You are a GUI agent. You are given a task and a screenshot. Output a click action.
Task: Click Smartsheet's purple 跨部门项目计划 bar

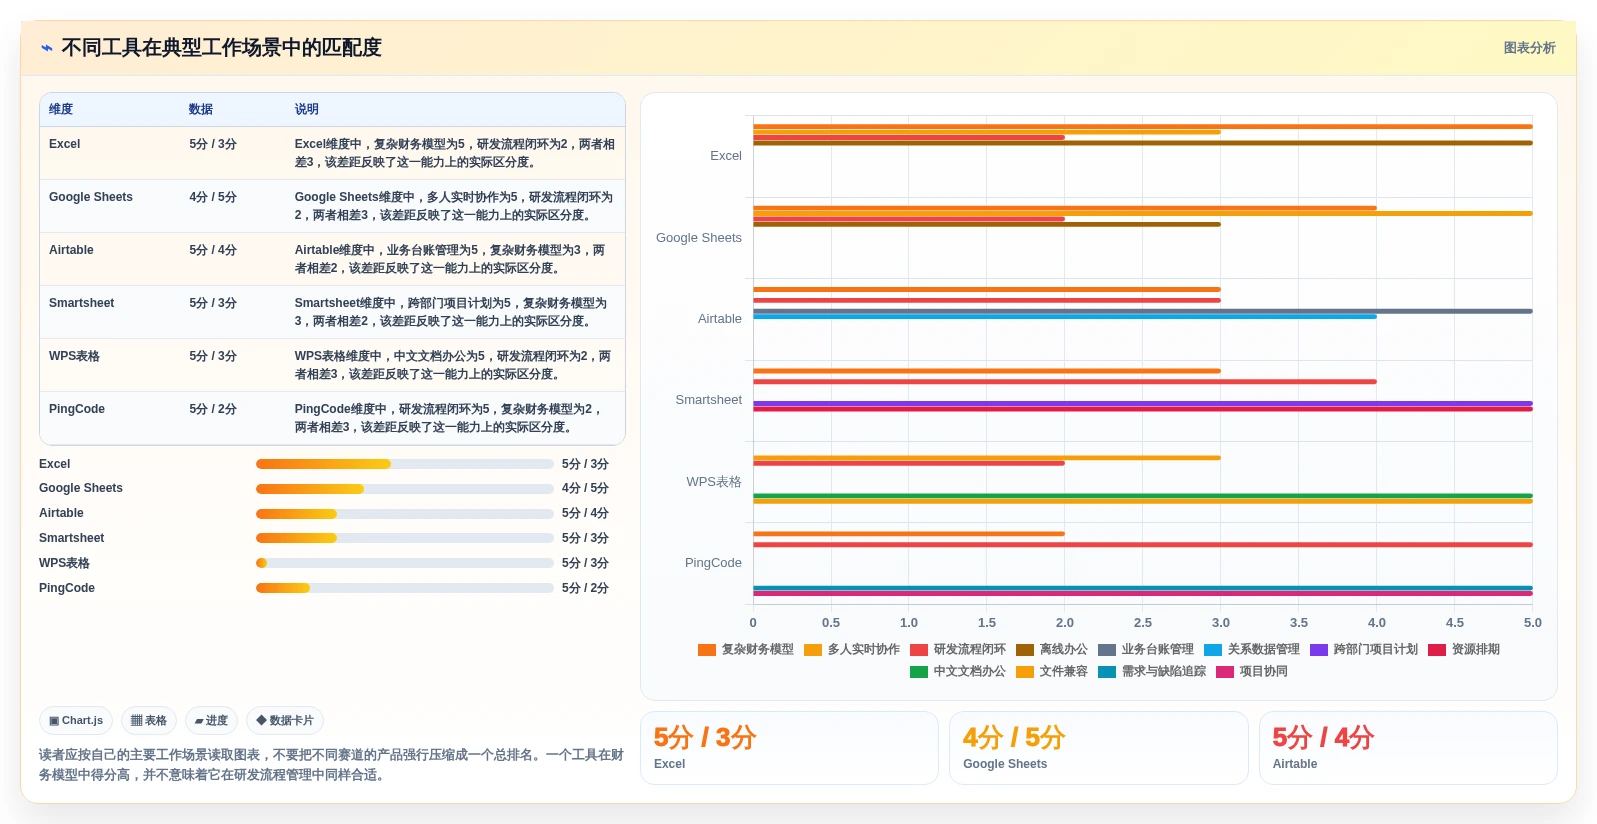click(x=1143, y=403)
